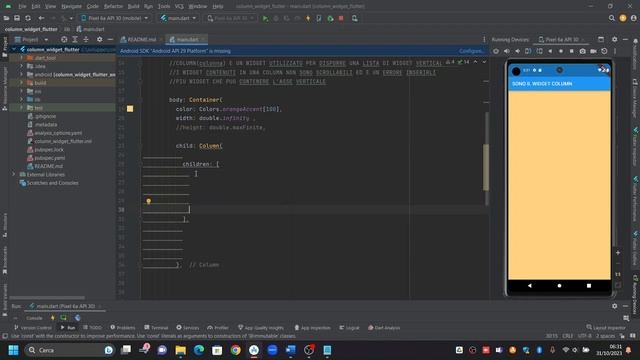Open the Logcat tool window

tap(349, 328)
